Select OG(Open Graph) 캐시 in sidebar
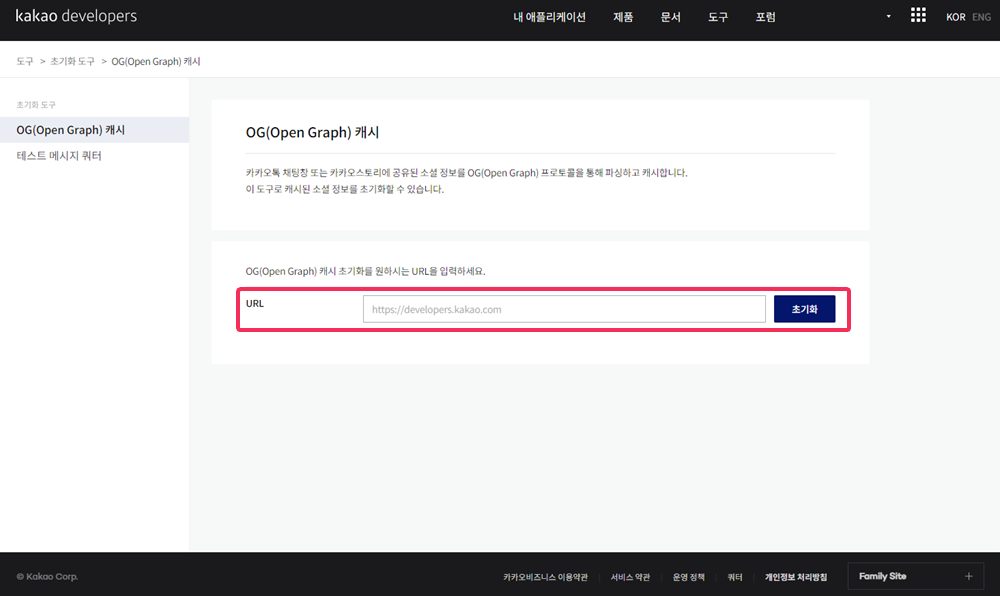 pyautogui.click(x=94, y=129)
